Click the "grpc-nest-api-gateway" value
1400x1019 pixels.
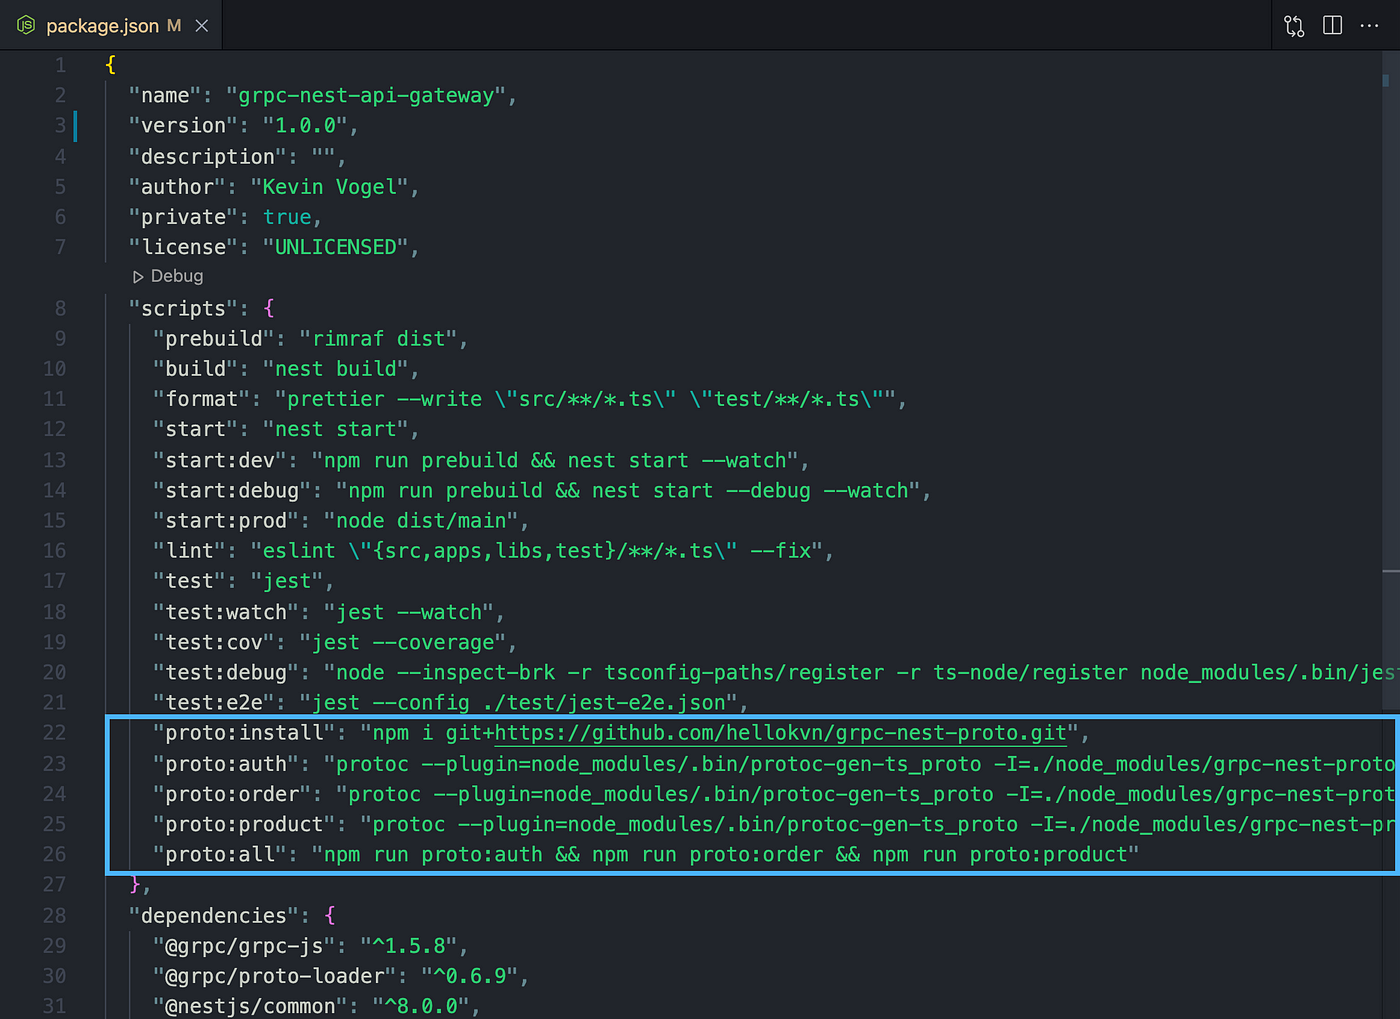click(366, 95)
